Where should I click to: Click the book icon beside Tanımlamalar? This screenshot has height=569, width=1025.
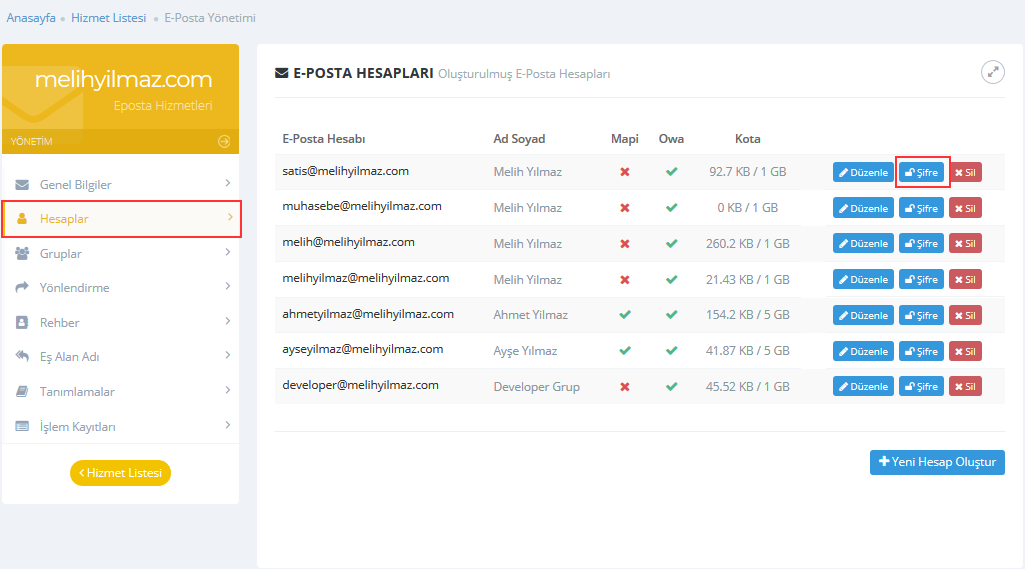click(22, 392)
